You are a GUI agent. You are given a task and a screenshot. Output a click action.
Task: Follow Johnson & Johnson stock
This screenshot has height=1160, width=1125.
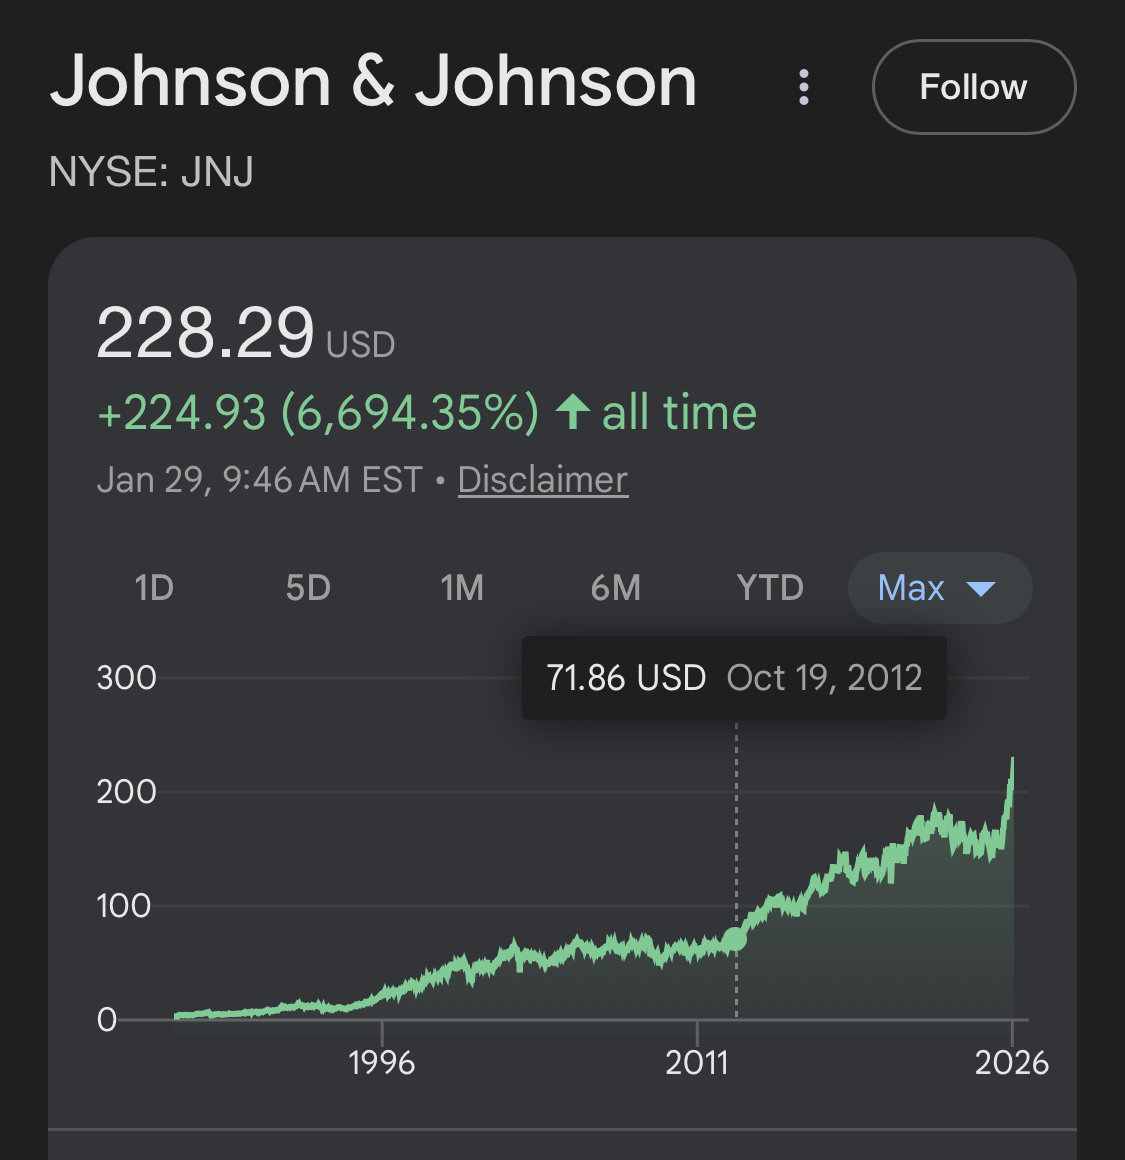973,87
